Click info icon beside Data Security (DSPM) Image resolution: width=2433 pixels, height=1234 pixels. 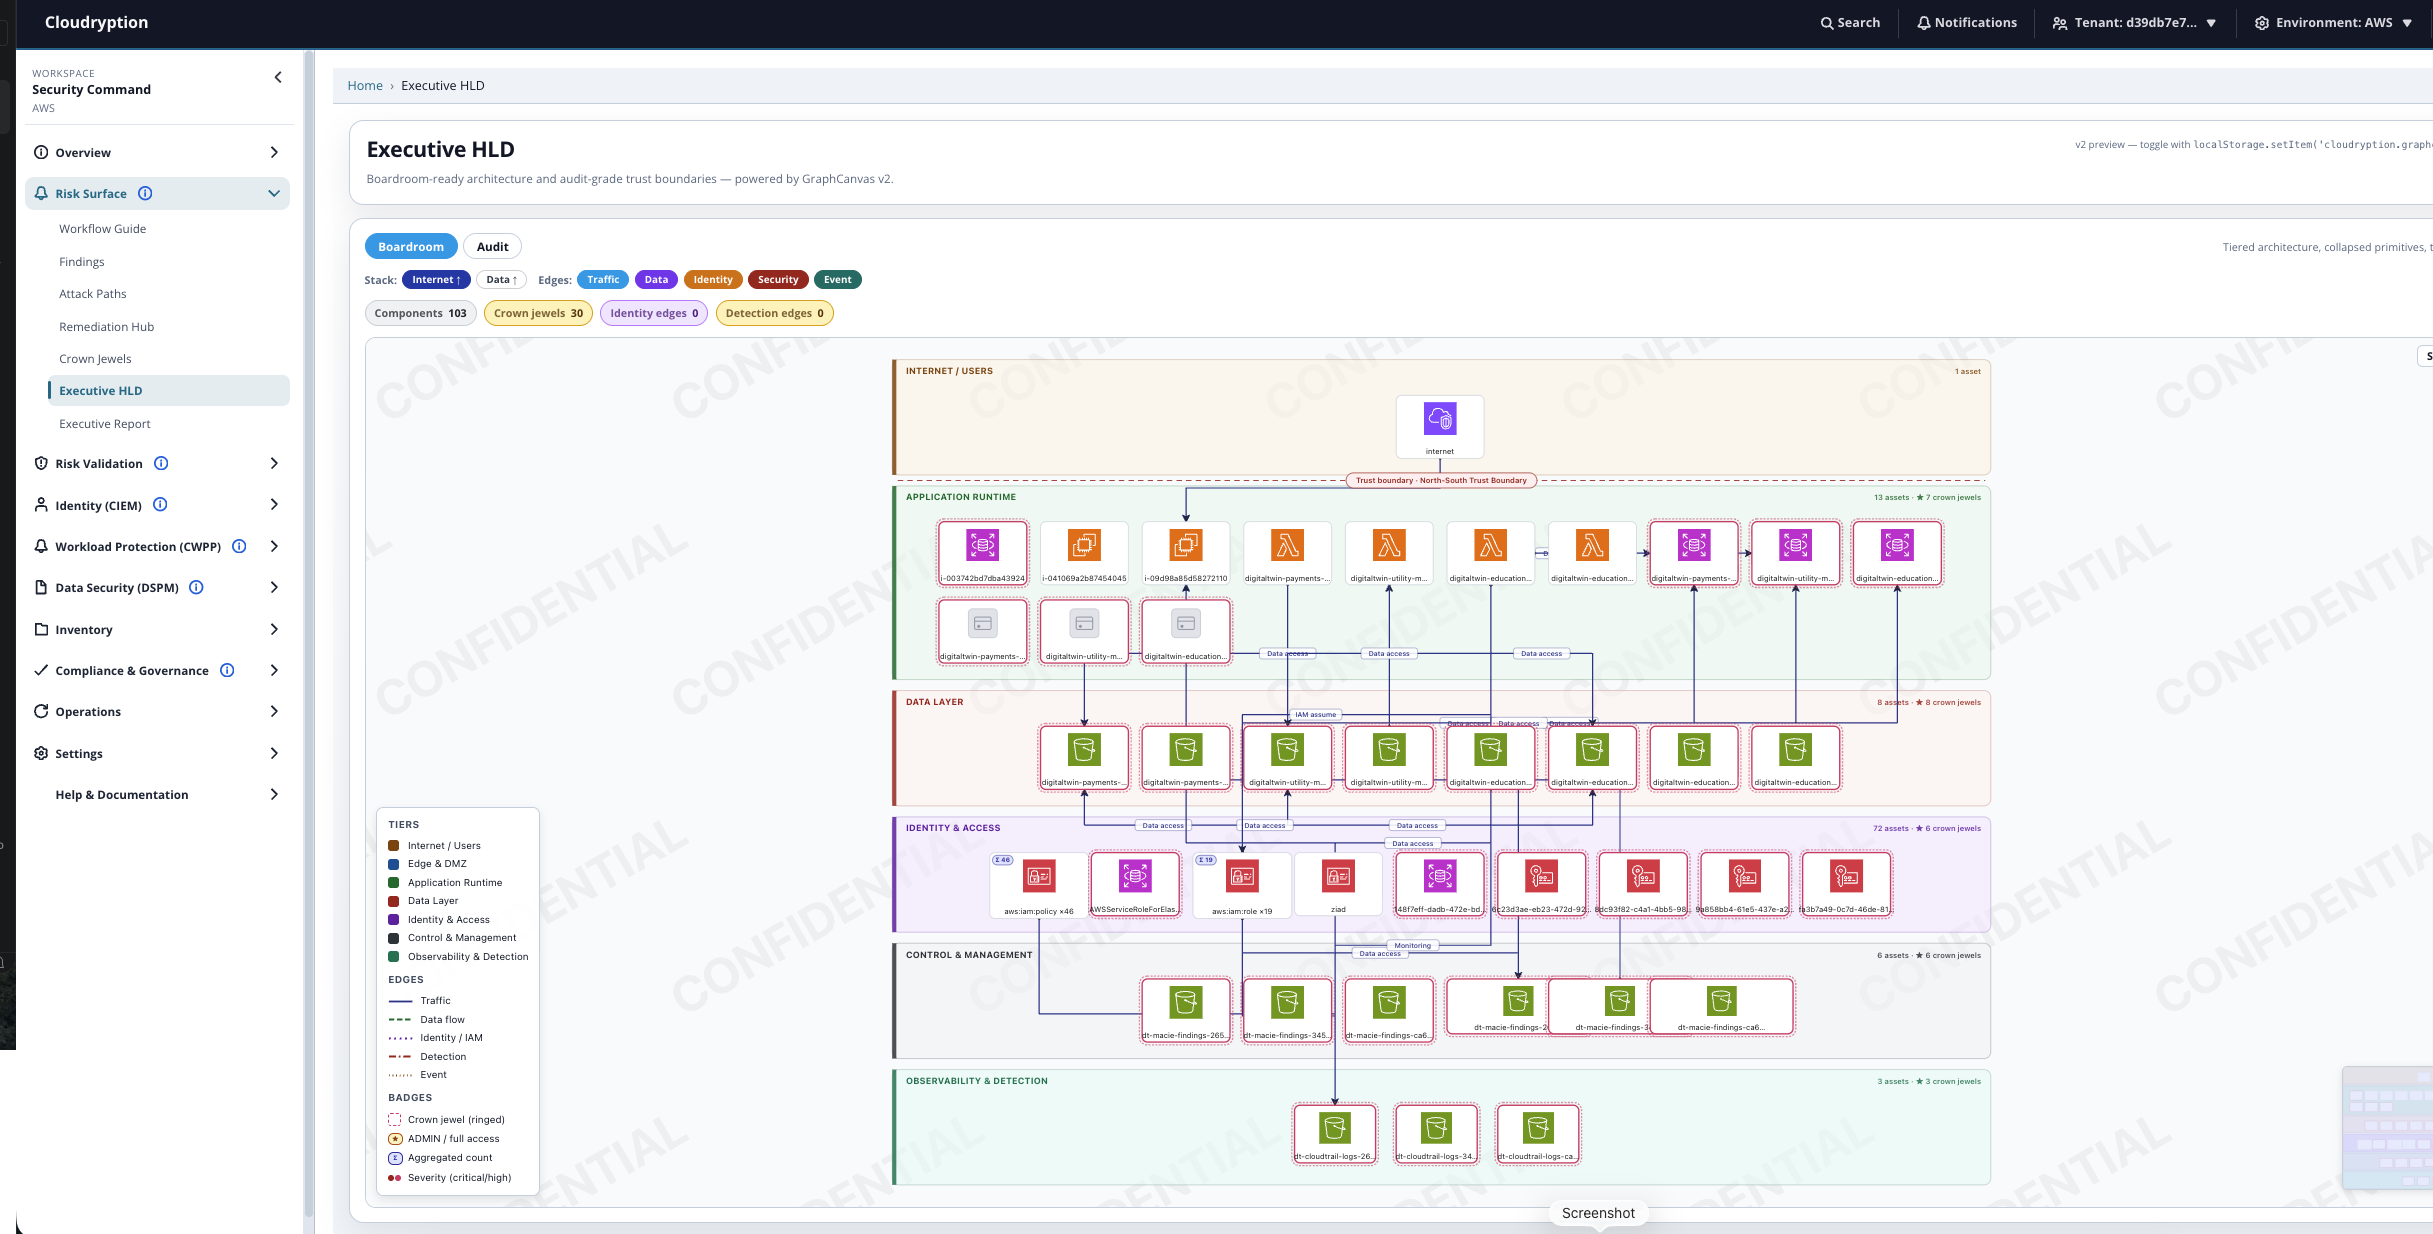pyautogui.click(x=196, y=587)
